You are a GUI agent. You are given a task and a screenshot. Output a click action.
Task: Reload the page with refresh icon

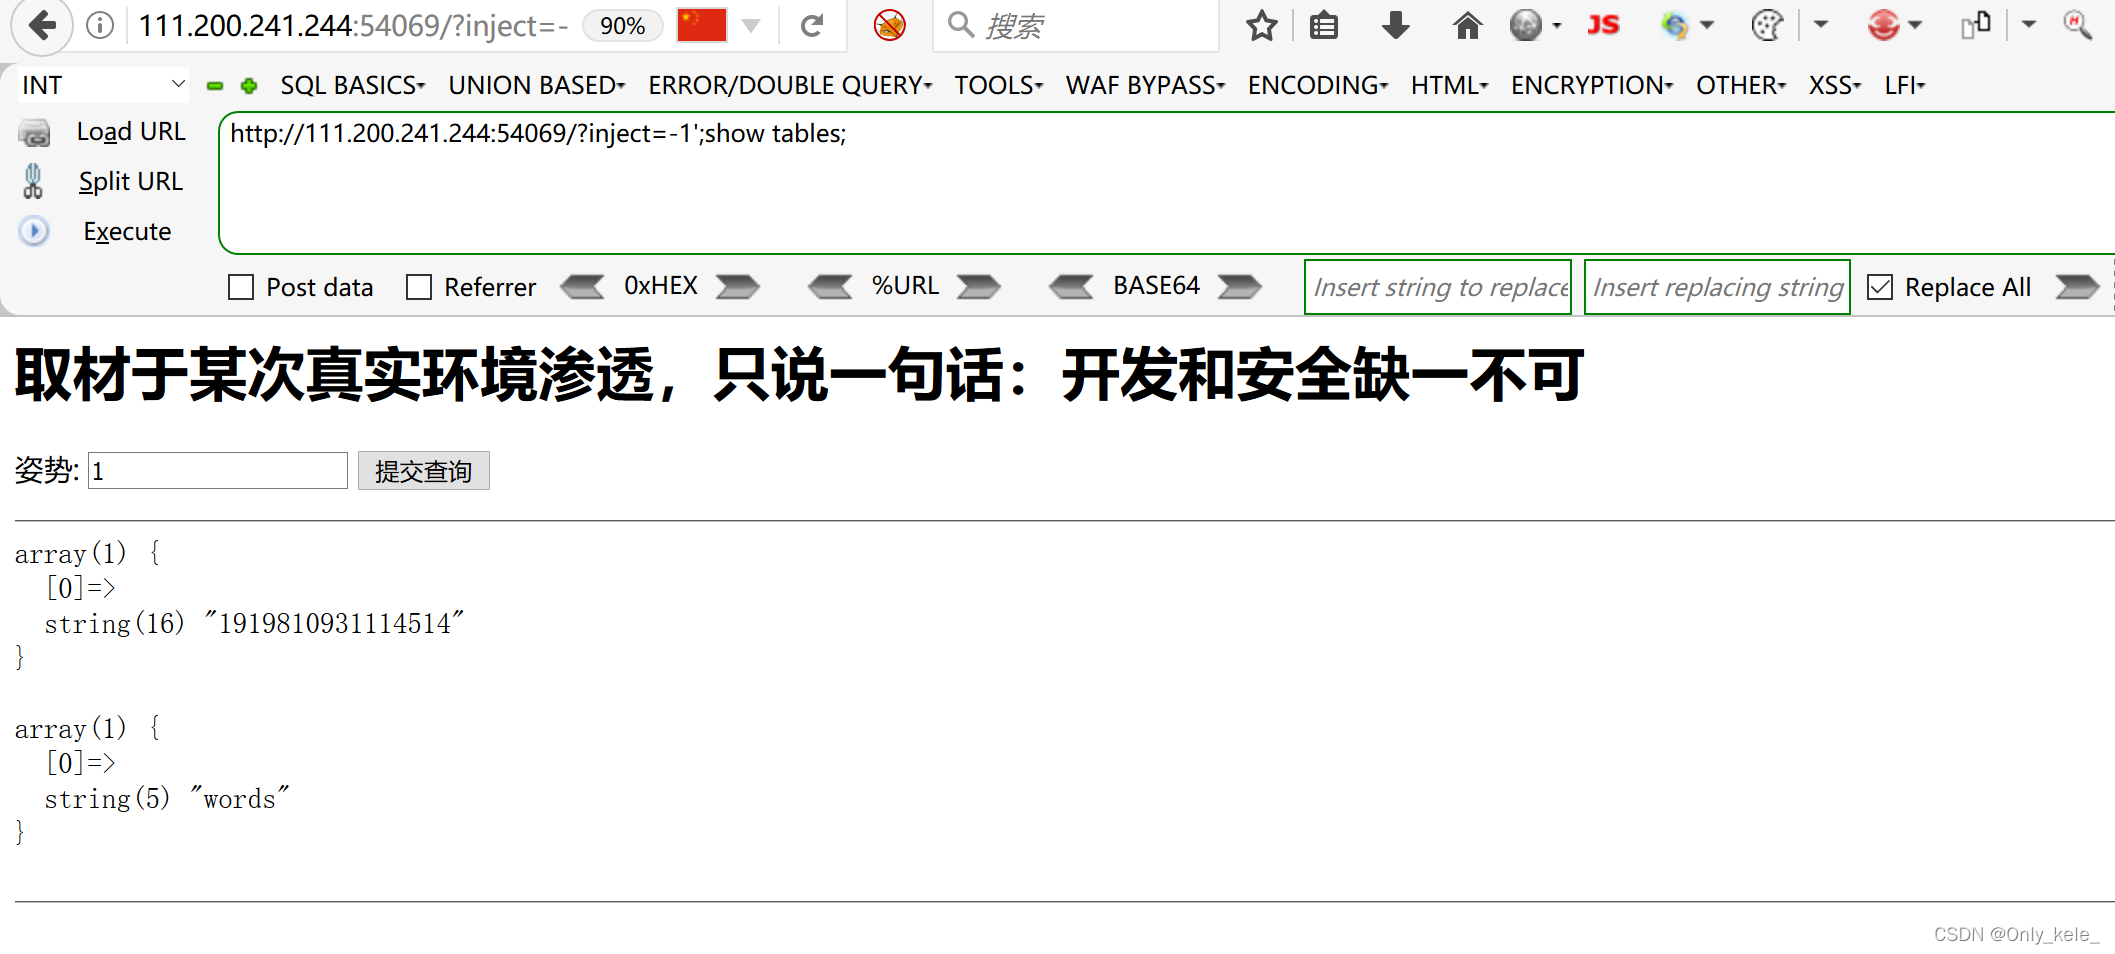812,25
